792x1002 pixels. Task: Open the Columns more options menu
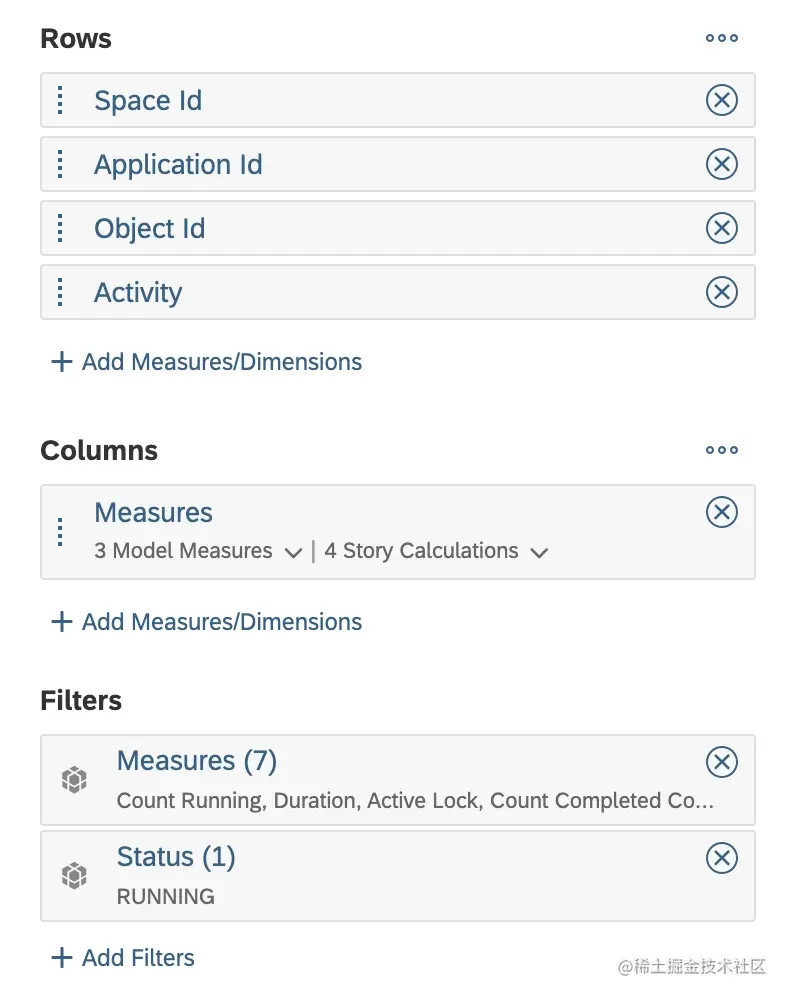721,451
